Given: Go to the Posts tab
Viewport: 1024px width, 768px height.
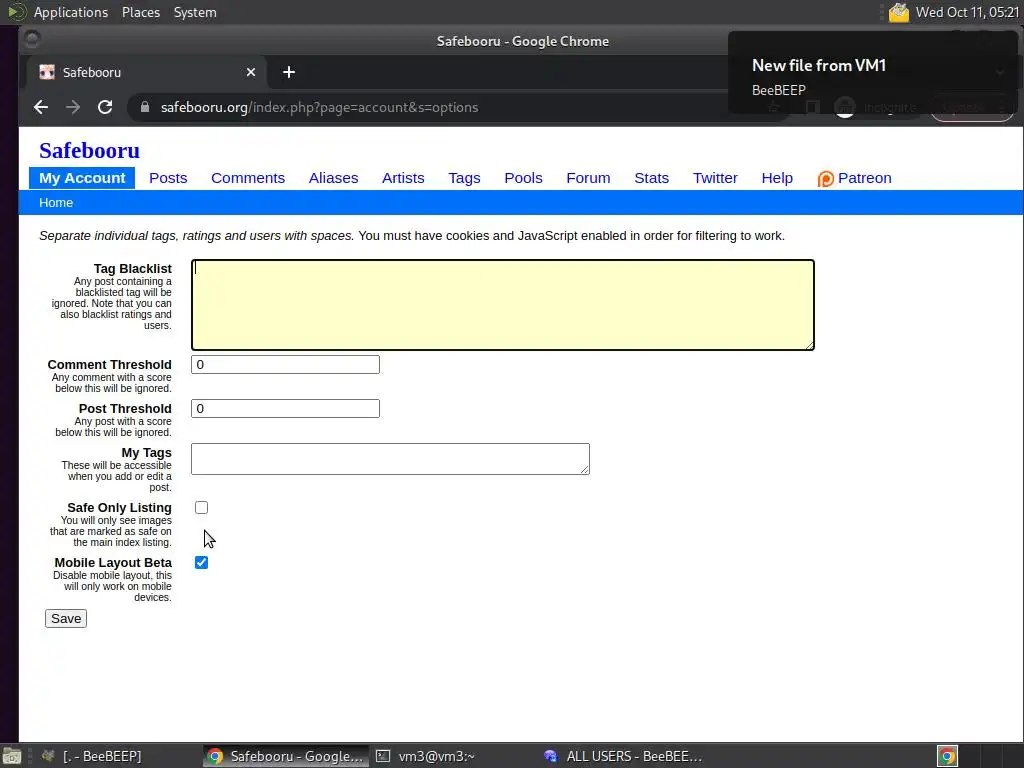Looking at the screenshot, I should coord(168,178).
